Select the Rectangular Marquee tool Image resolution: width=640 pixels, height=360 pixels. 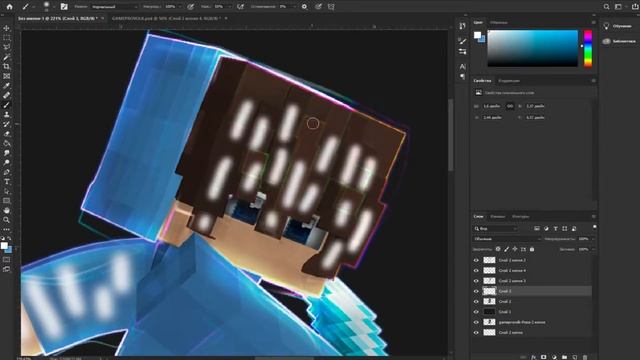7,38
